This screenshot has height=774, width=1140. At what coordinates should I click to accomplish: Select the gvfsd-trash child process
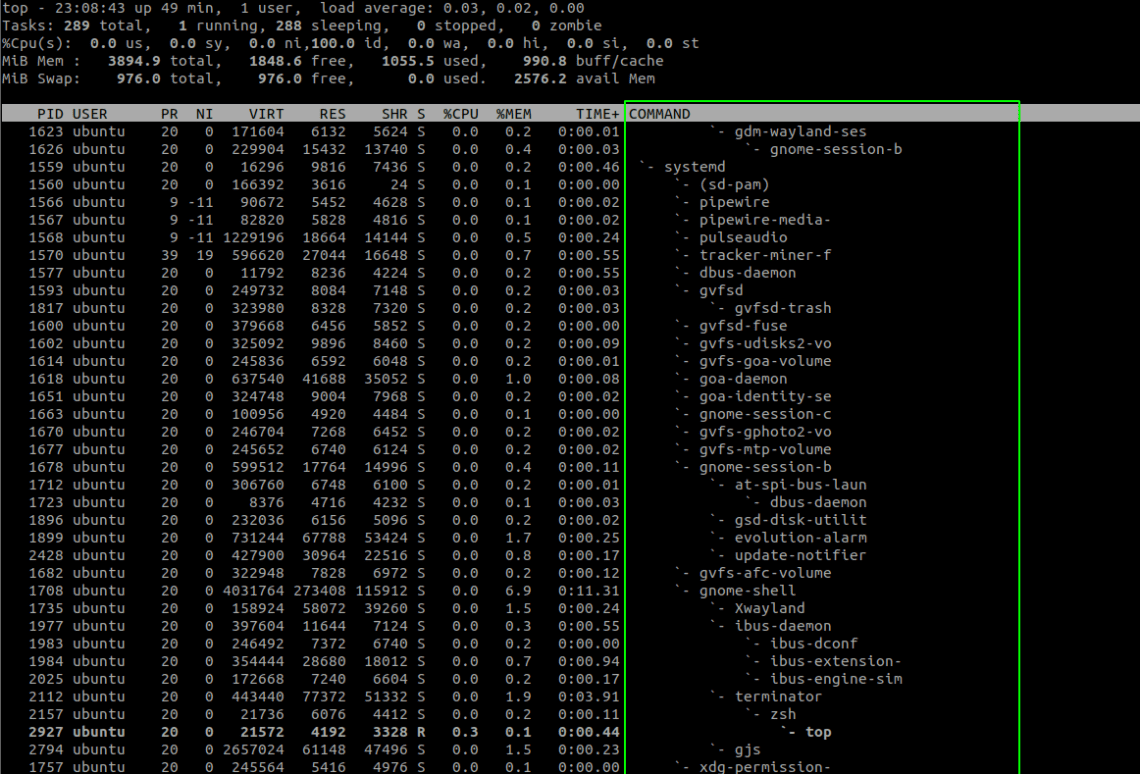tap(783, 308)
